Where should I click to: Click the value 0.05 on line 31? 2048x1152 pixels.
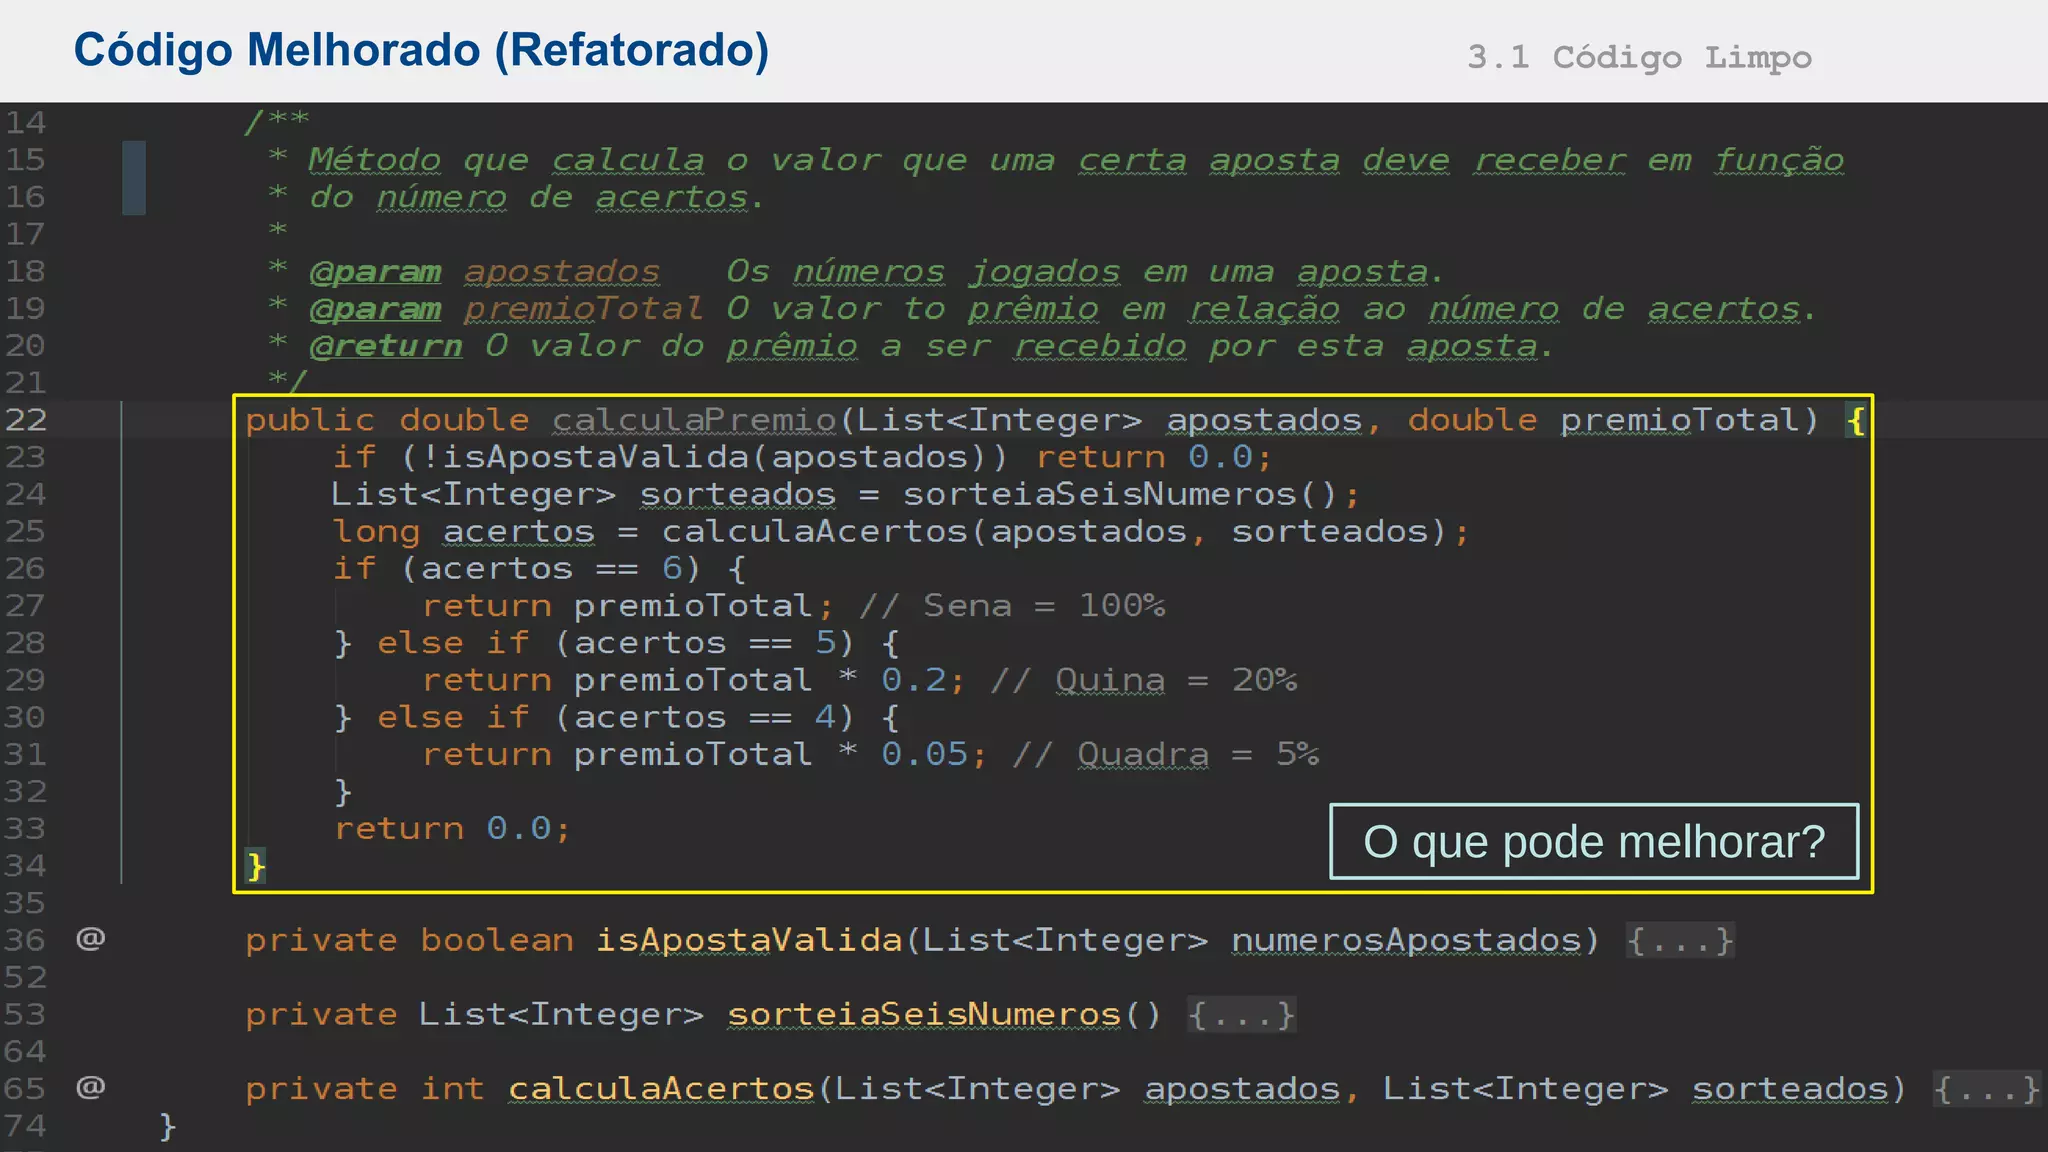(x=925, y=754)
